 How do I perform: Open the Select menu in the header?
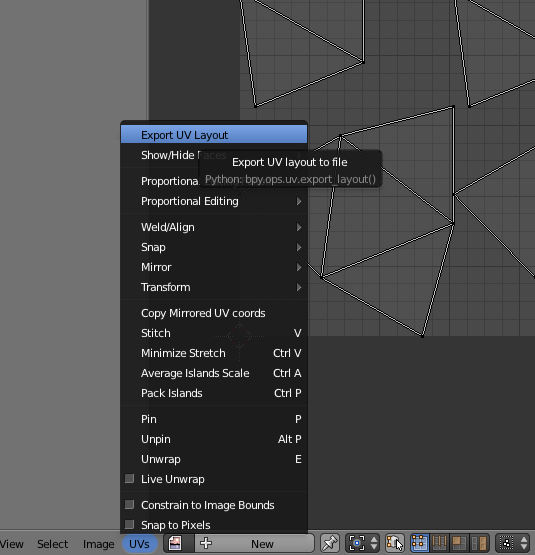[x=52, y=544]
